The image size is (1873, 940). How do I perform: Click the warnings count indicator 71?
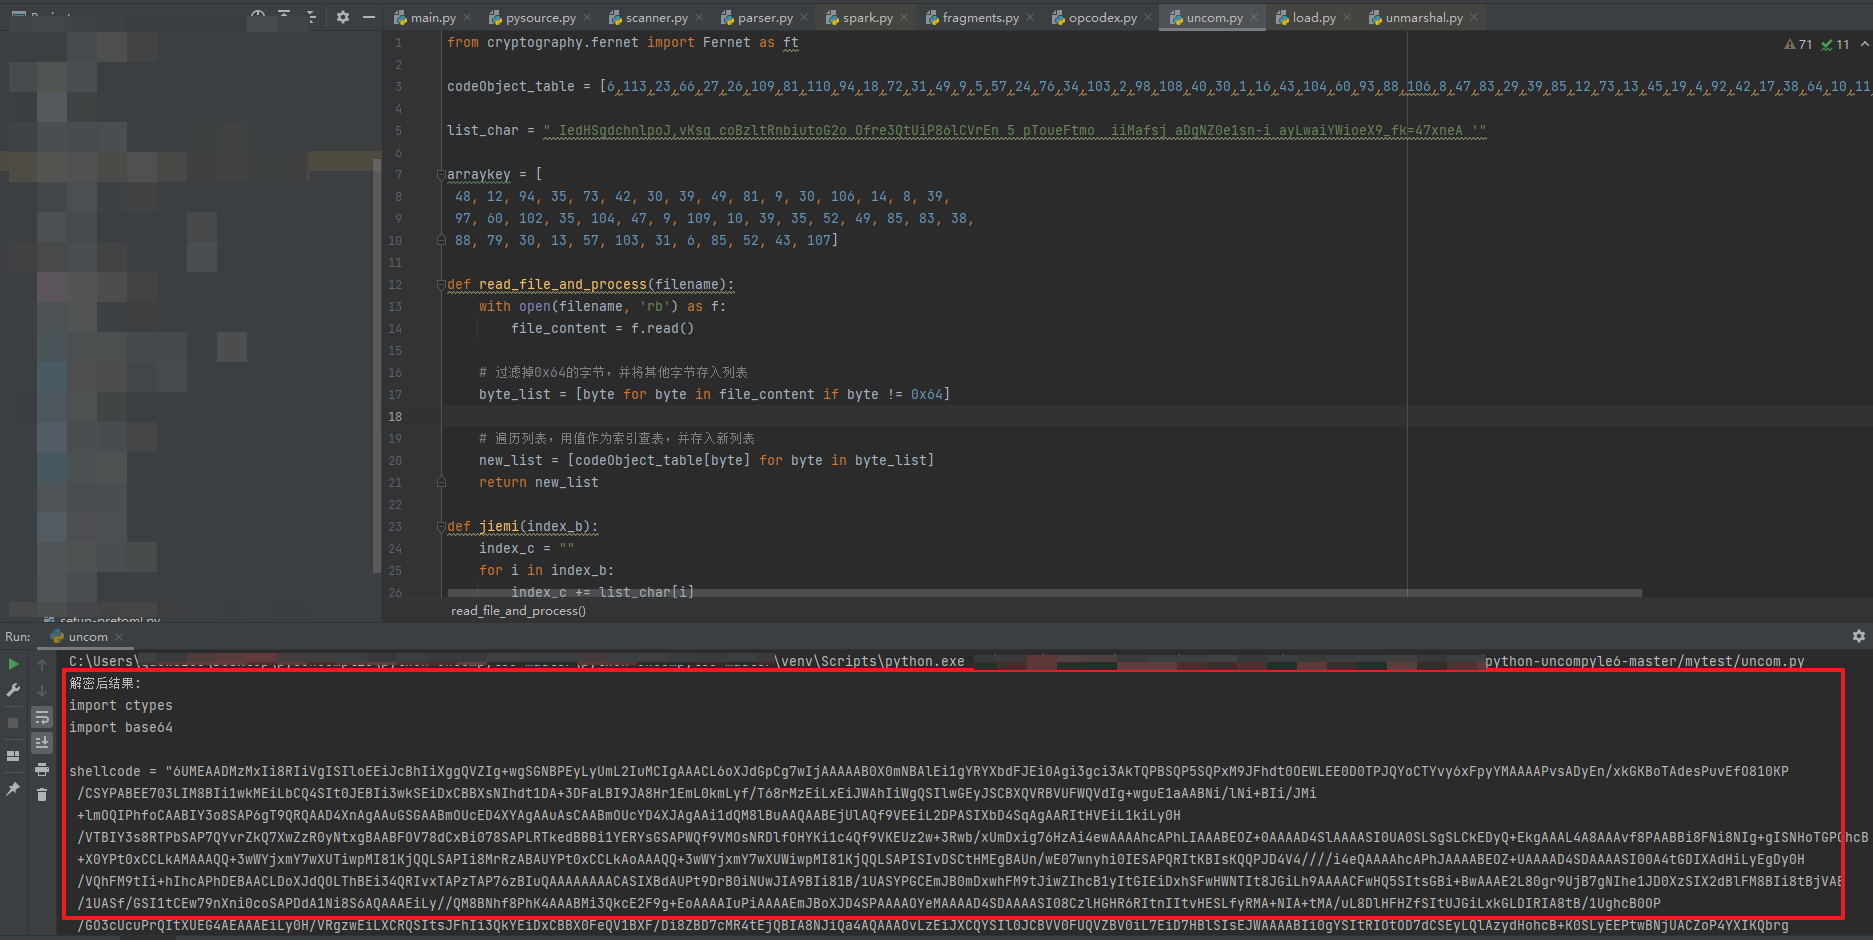click(x=1798, y=44)
